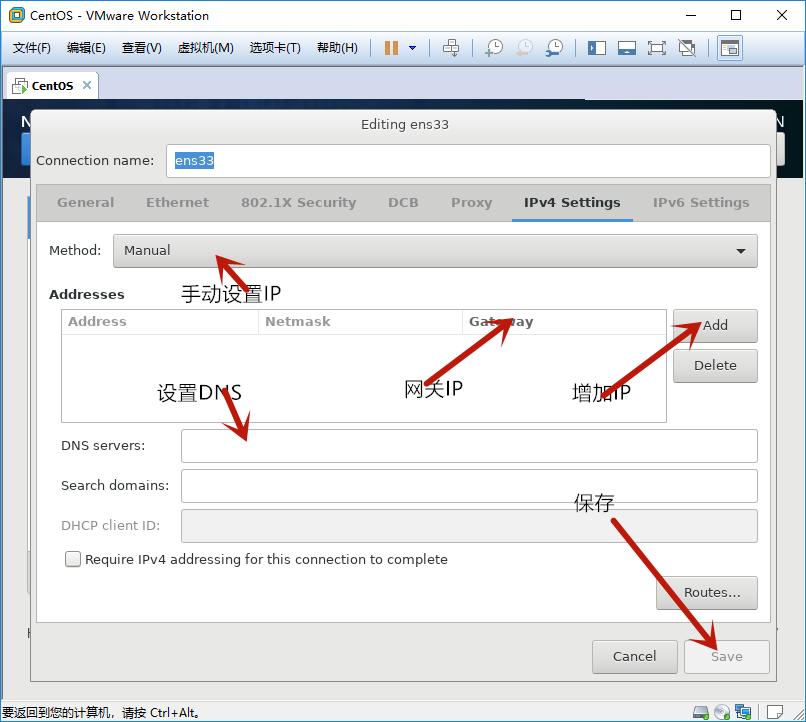
Task: Toggle Unity mode icon
Action: [x=687, y=48]
